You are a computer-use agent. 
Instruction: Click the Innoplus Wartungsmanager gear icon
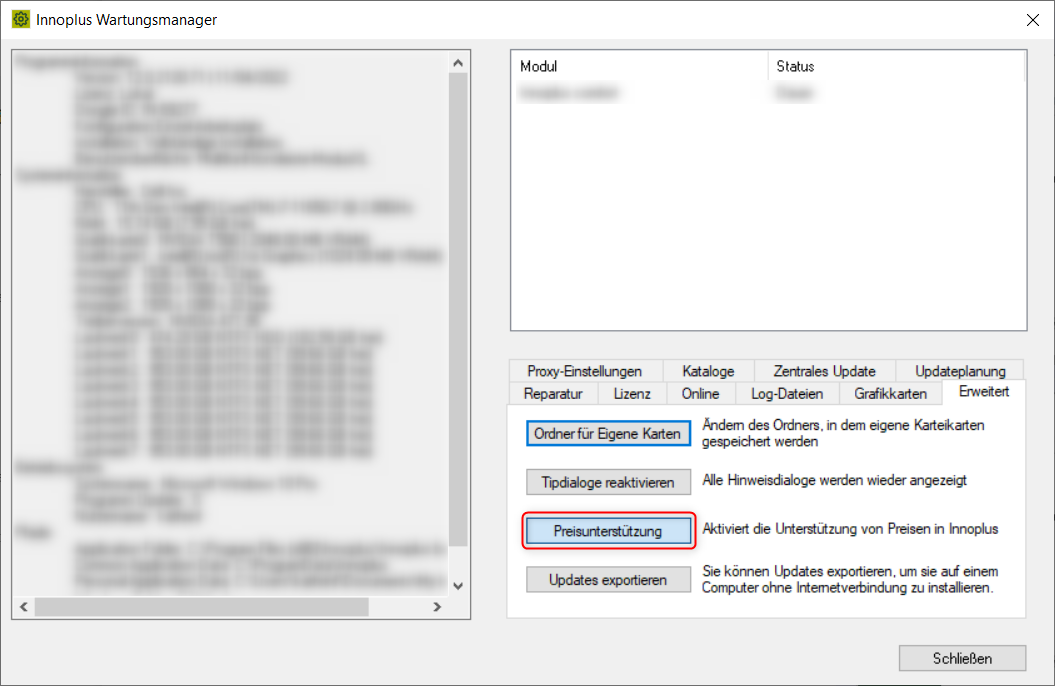coord(21,20)
